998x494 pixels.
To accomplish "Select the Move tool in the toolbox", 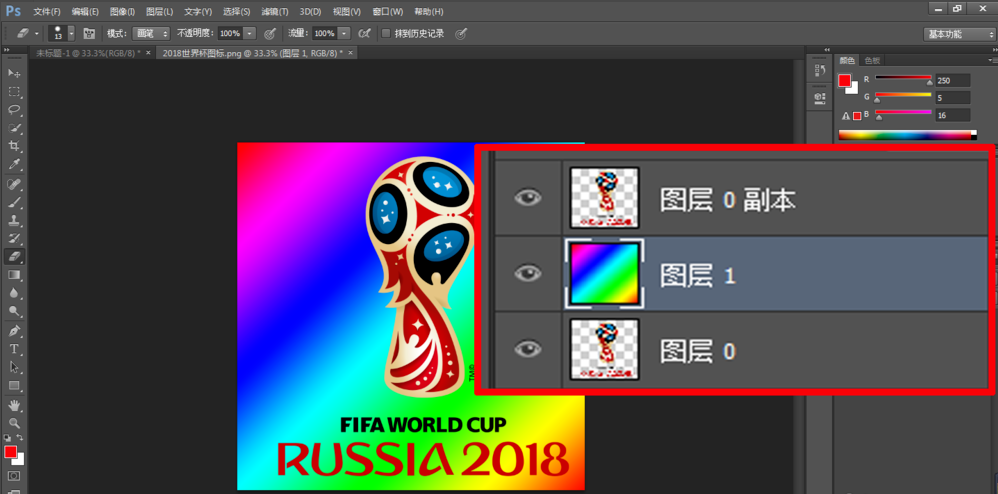I will tap(14, 74).
